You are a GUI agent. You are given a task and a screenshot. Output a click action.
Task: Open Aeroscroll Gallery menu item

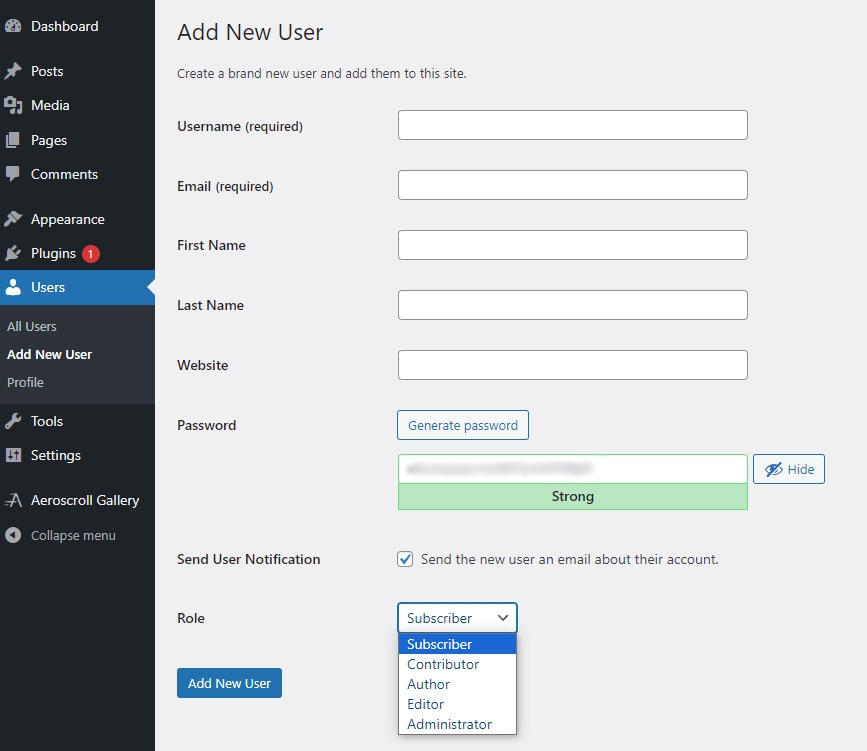click(77, 500)
